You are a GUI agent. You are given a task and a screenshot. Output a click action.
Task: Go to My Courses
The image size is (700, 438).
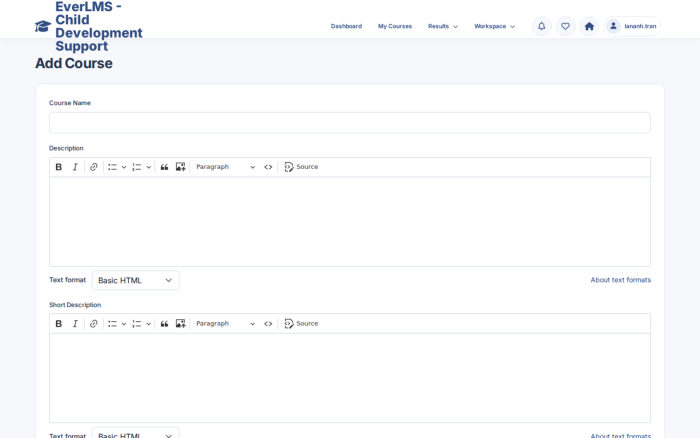tap(395, 26)
